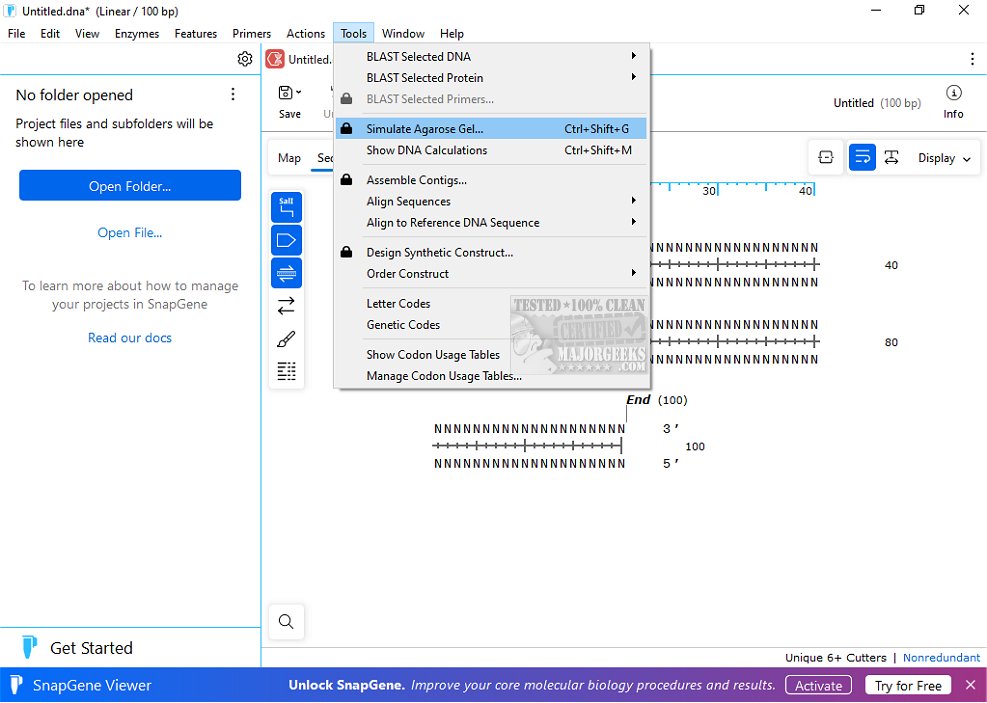Click the Try for Free button
Image resolution: width=987 pixels, height=703 pixels.
pos(908,685)
